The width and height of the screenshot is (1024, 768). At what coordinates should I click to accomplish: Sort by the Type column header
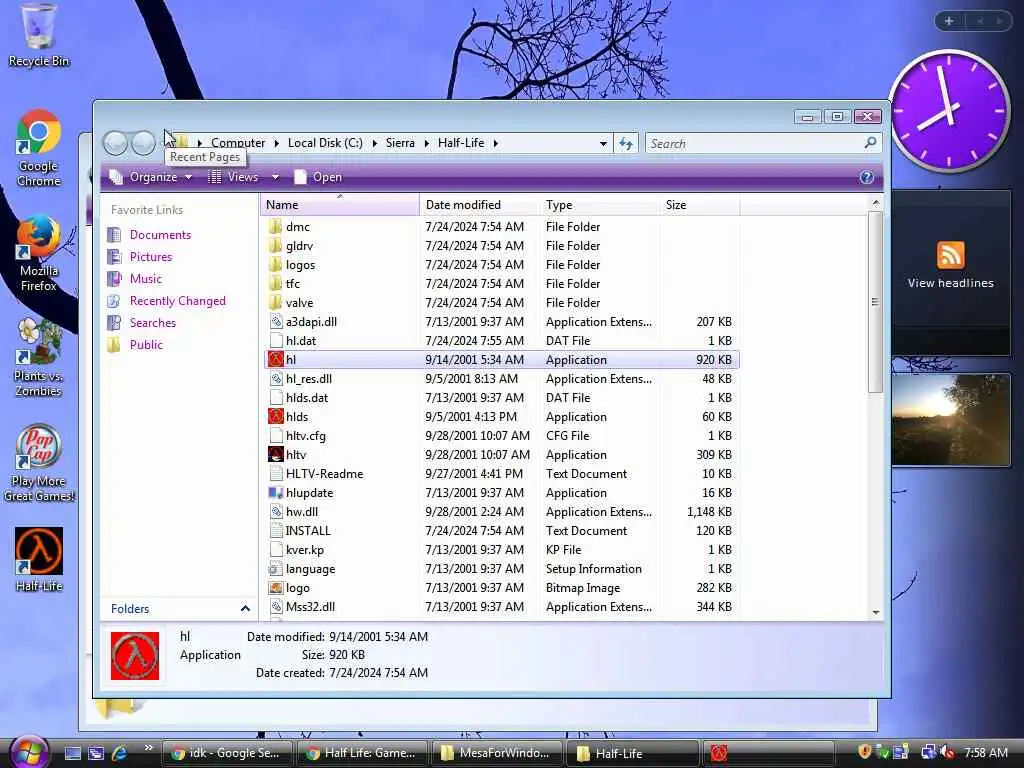click(600, 204)
